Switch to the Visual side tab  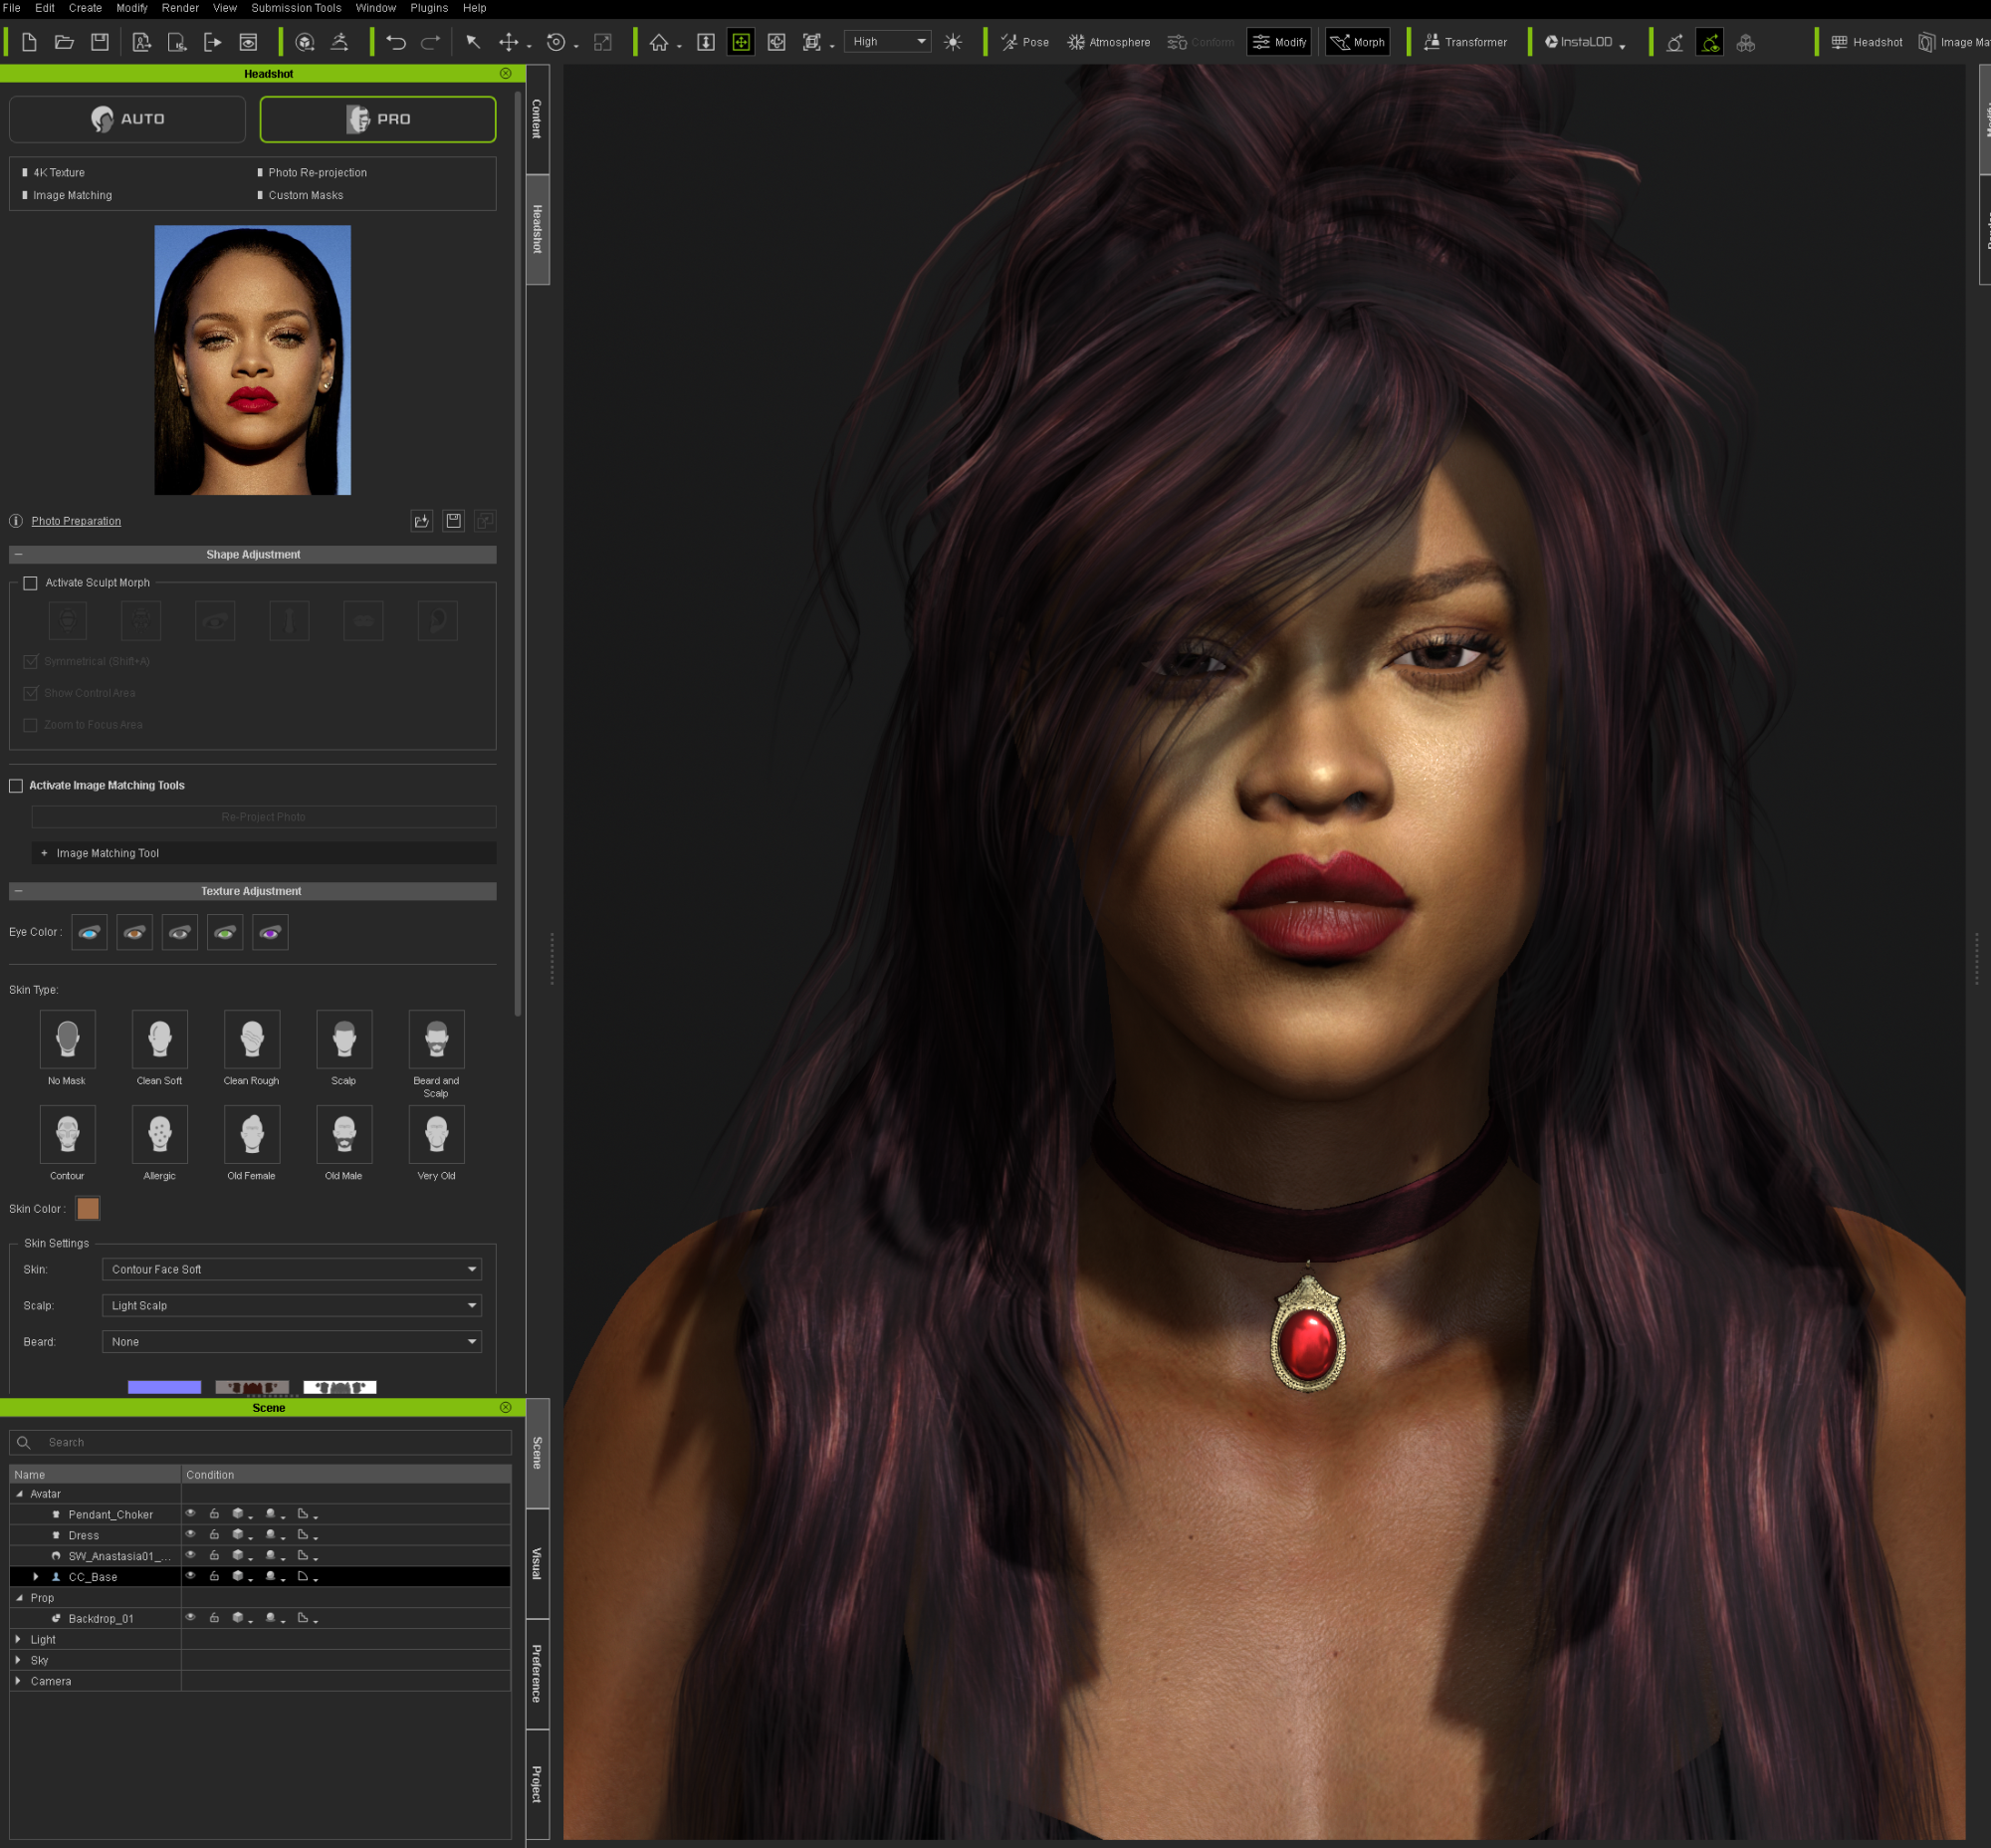(537, 1564)
